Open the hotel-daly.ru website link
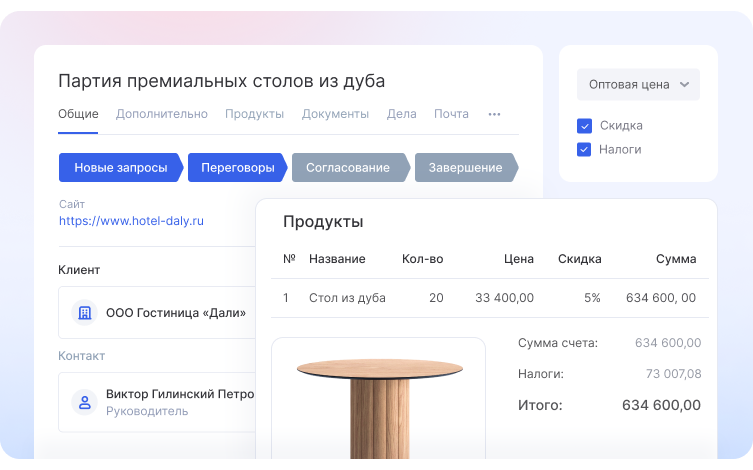753x470 pixels. click(131, 221)
